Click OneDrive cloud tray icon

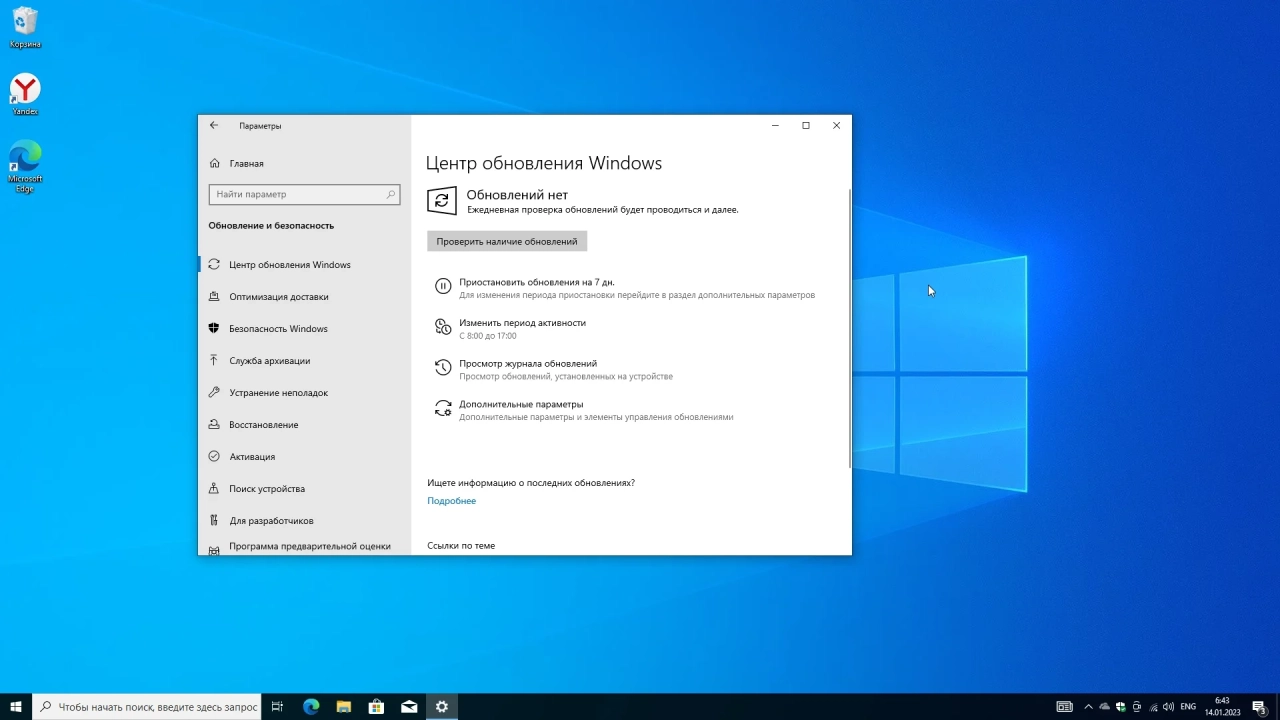(1105, 707)
